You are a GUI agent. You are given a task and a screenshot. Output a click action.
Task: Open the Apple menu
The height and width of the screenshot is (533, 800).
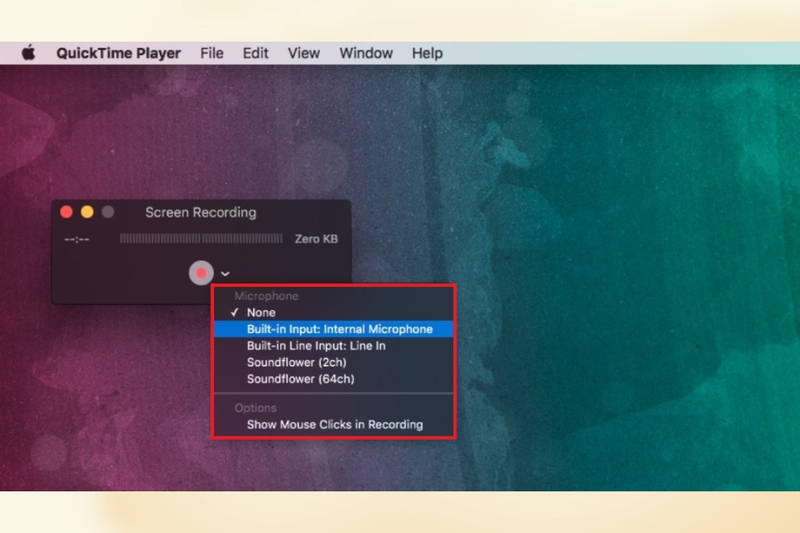pos(29,53)
